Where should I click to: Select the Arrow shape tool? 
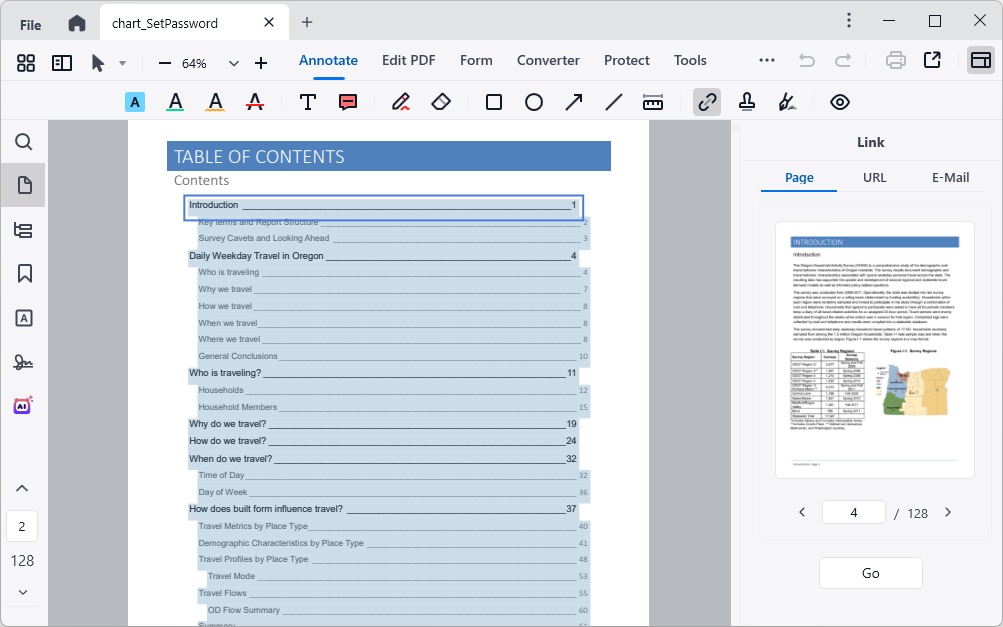click(573, 101)
